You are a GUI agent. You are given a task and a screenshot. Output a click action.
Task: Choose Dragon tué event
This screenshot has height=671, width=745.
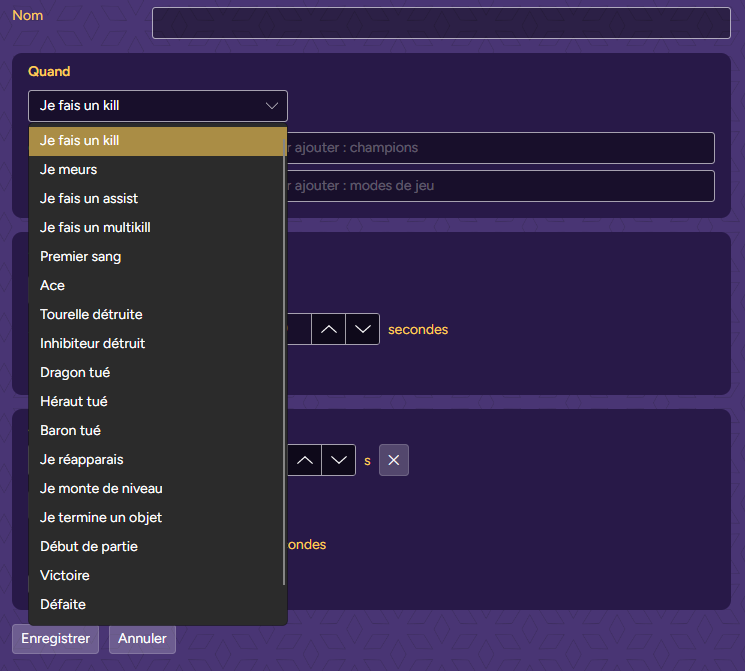click(157, 373)
